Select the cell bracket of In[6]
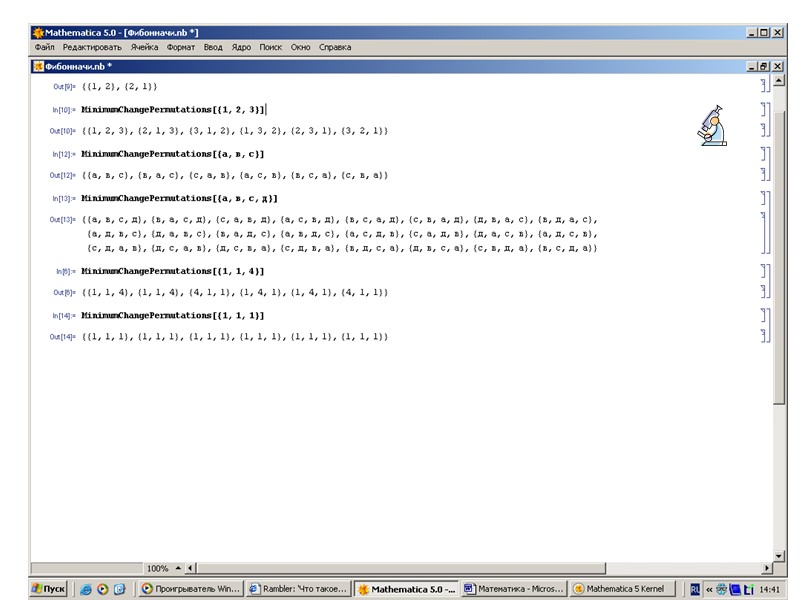The height and width of the screenshot is (600, 800). [x=764, y=271]
